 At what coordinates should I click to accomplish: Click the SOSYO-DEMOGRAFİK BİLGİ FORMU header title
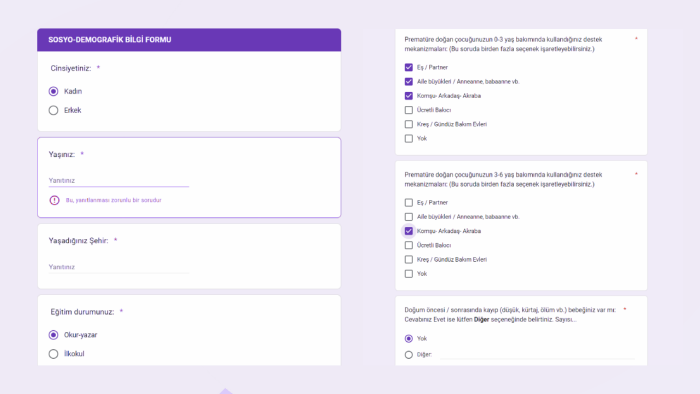point(110,40)
